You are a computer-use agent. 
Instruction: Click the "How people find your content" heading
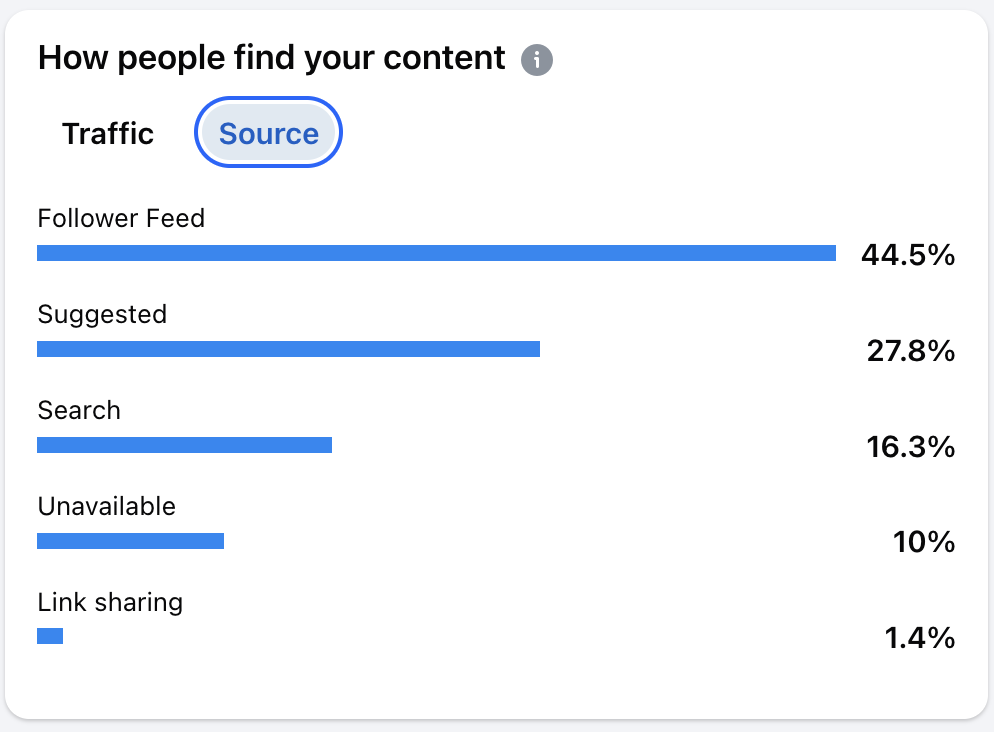[271, 58]
